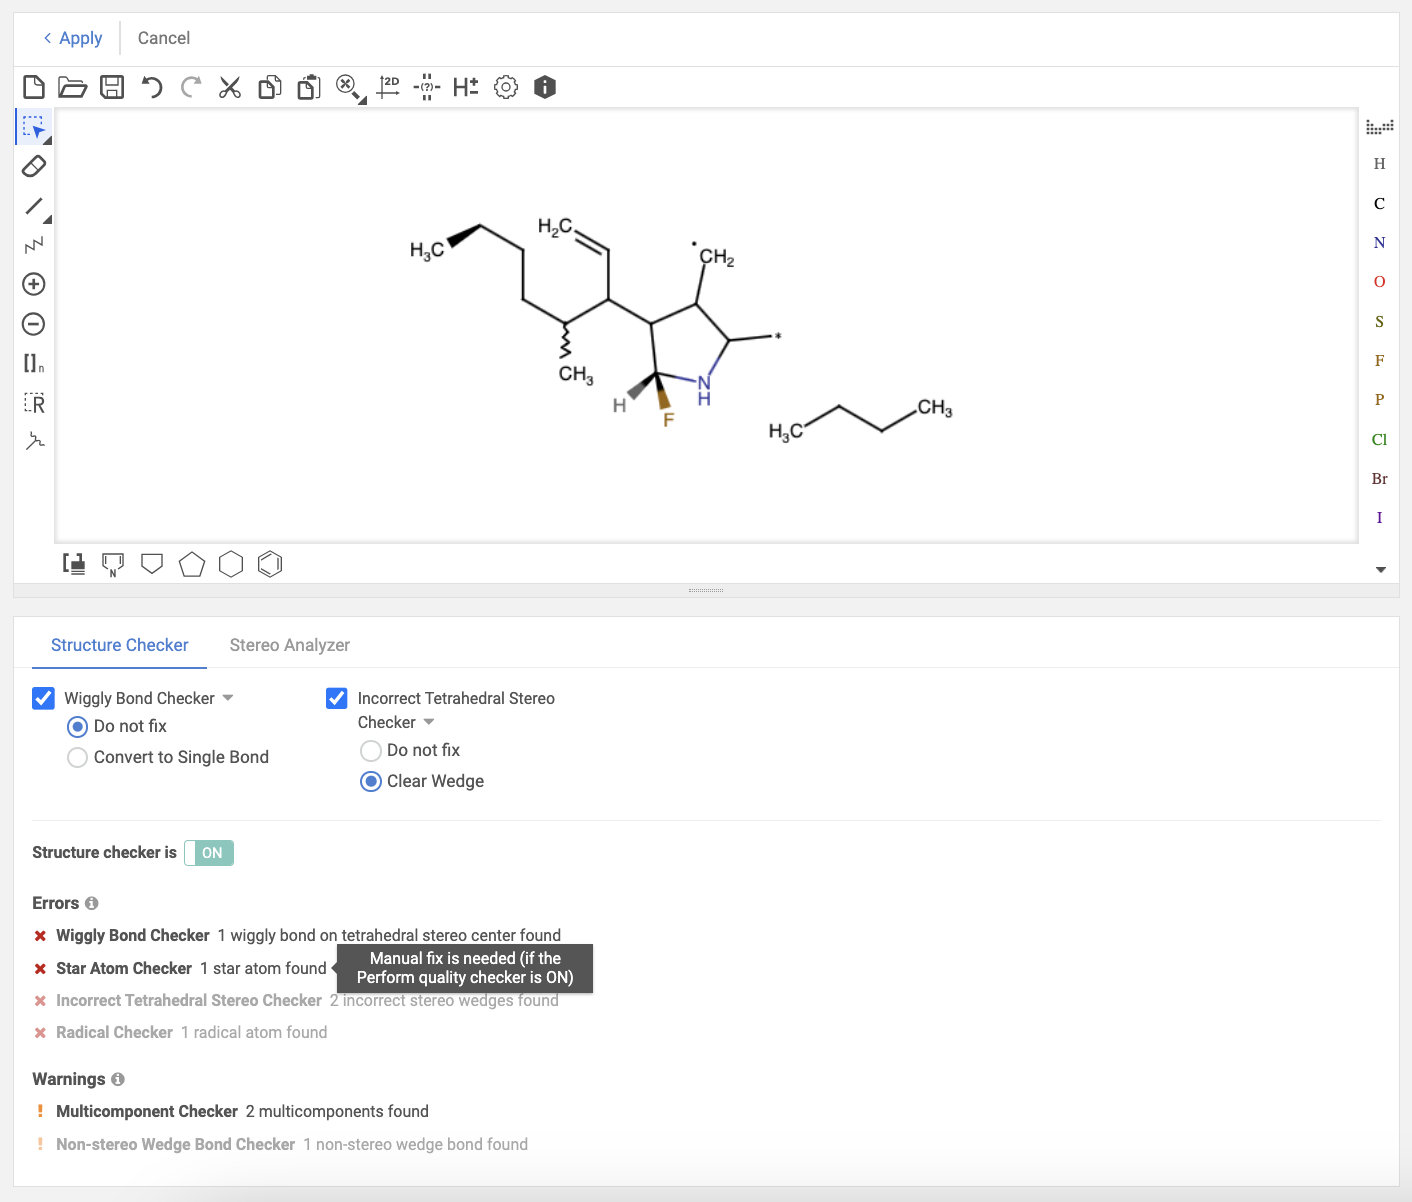The height and width of the screenshot is (1202, 1412).
Task: Expand Incorrect Tetrahedral Stereo Checker dropdown arrow
Action: pyautogui.click(x=429, y=722)
